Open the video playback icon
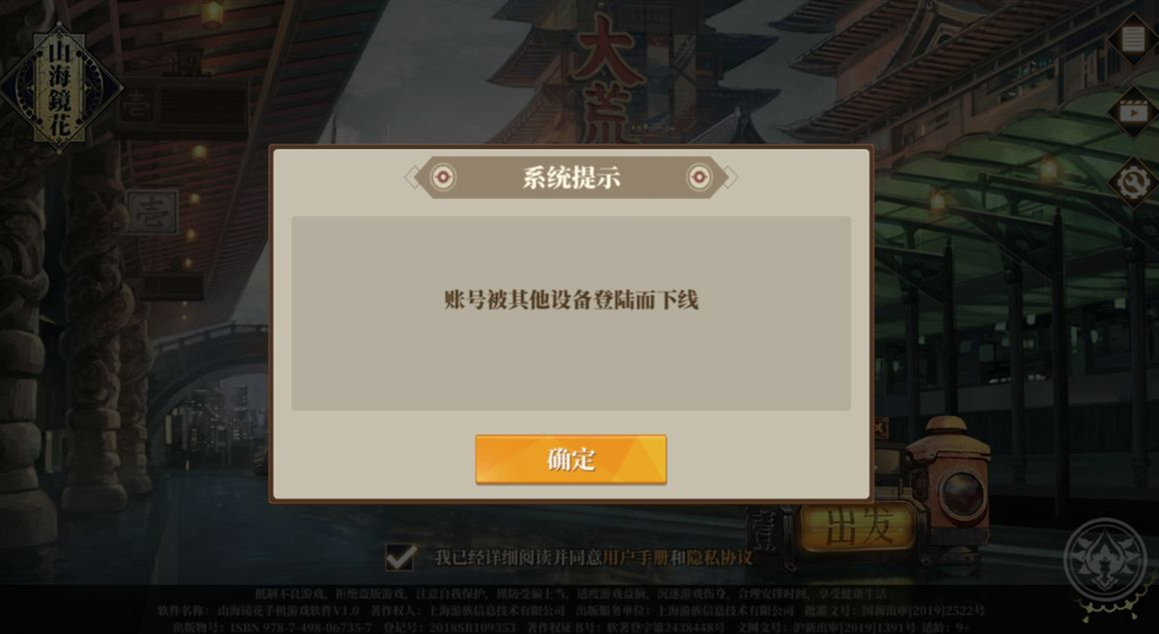Image resolution: width=1159 pixels, height=634 pixels. click(x=1134, y=112)
